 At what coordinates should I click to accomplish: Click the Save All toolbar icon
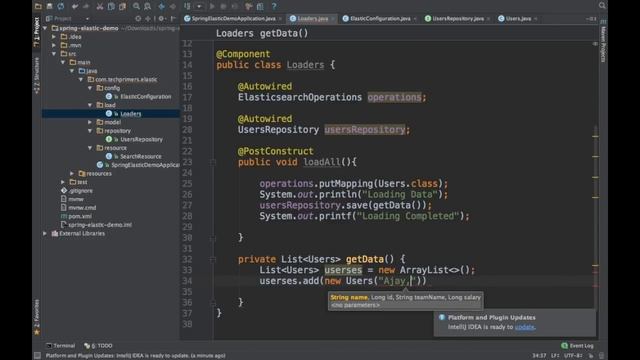pyautogui.click(x=49, y=6)
